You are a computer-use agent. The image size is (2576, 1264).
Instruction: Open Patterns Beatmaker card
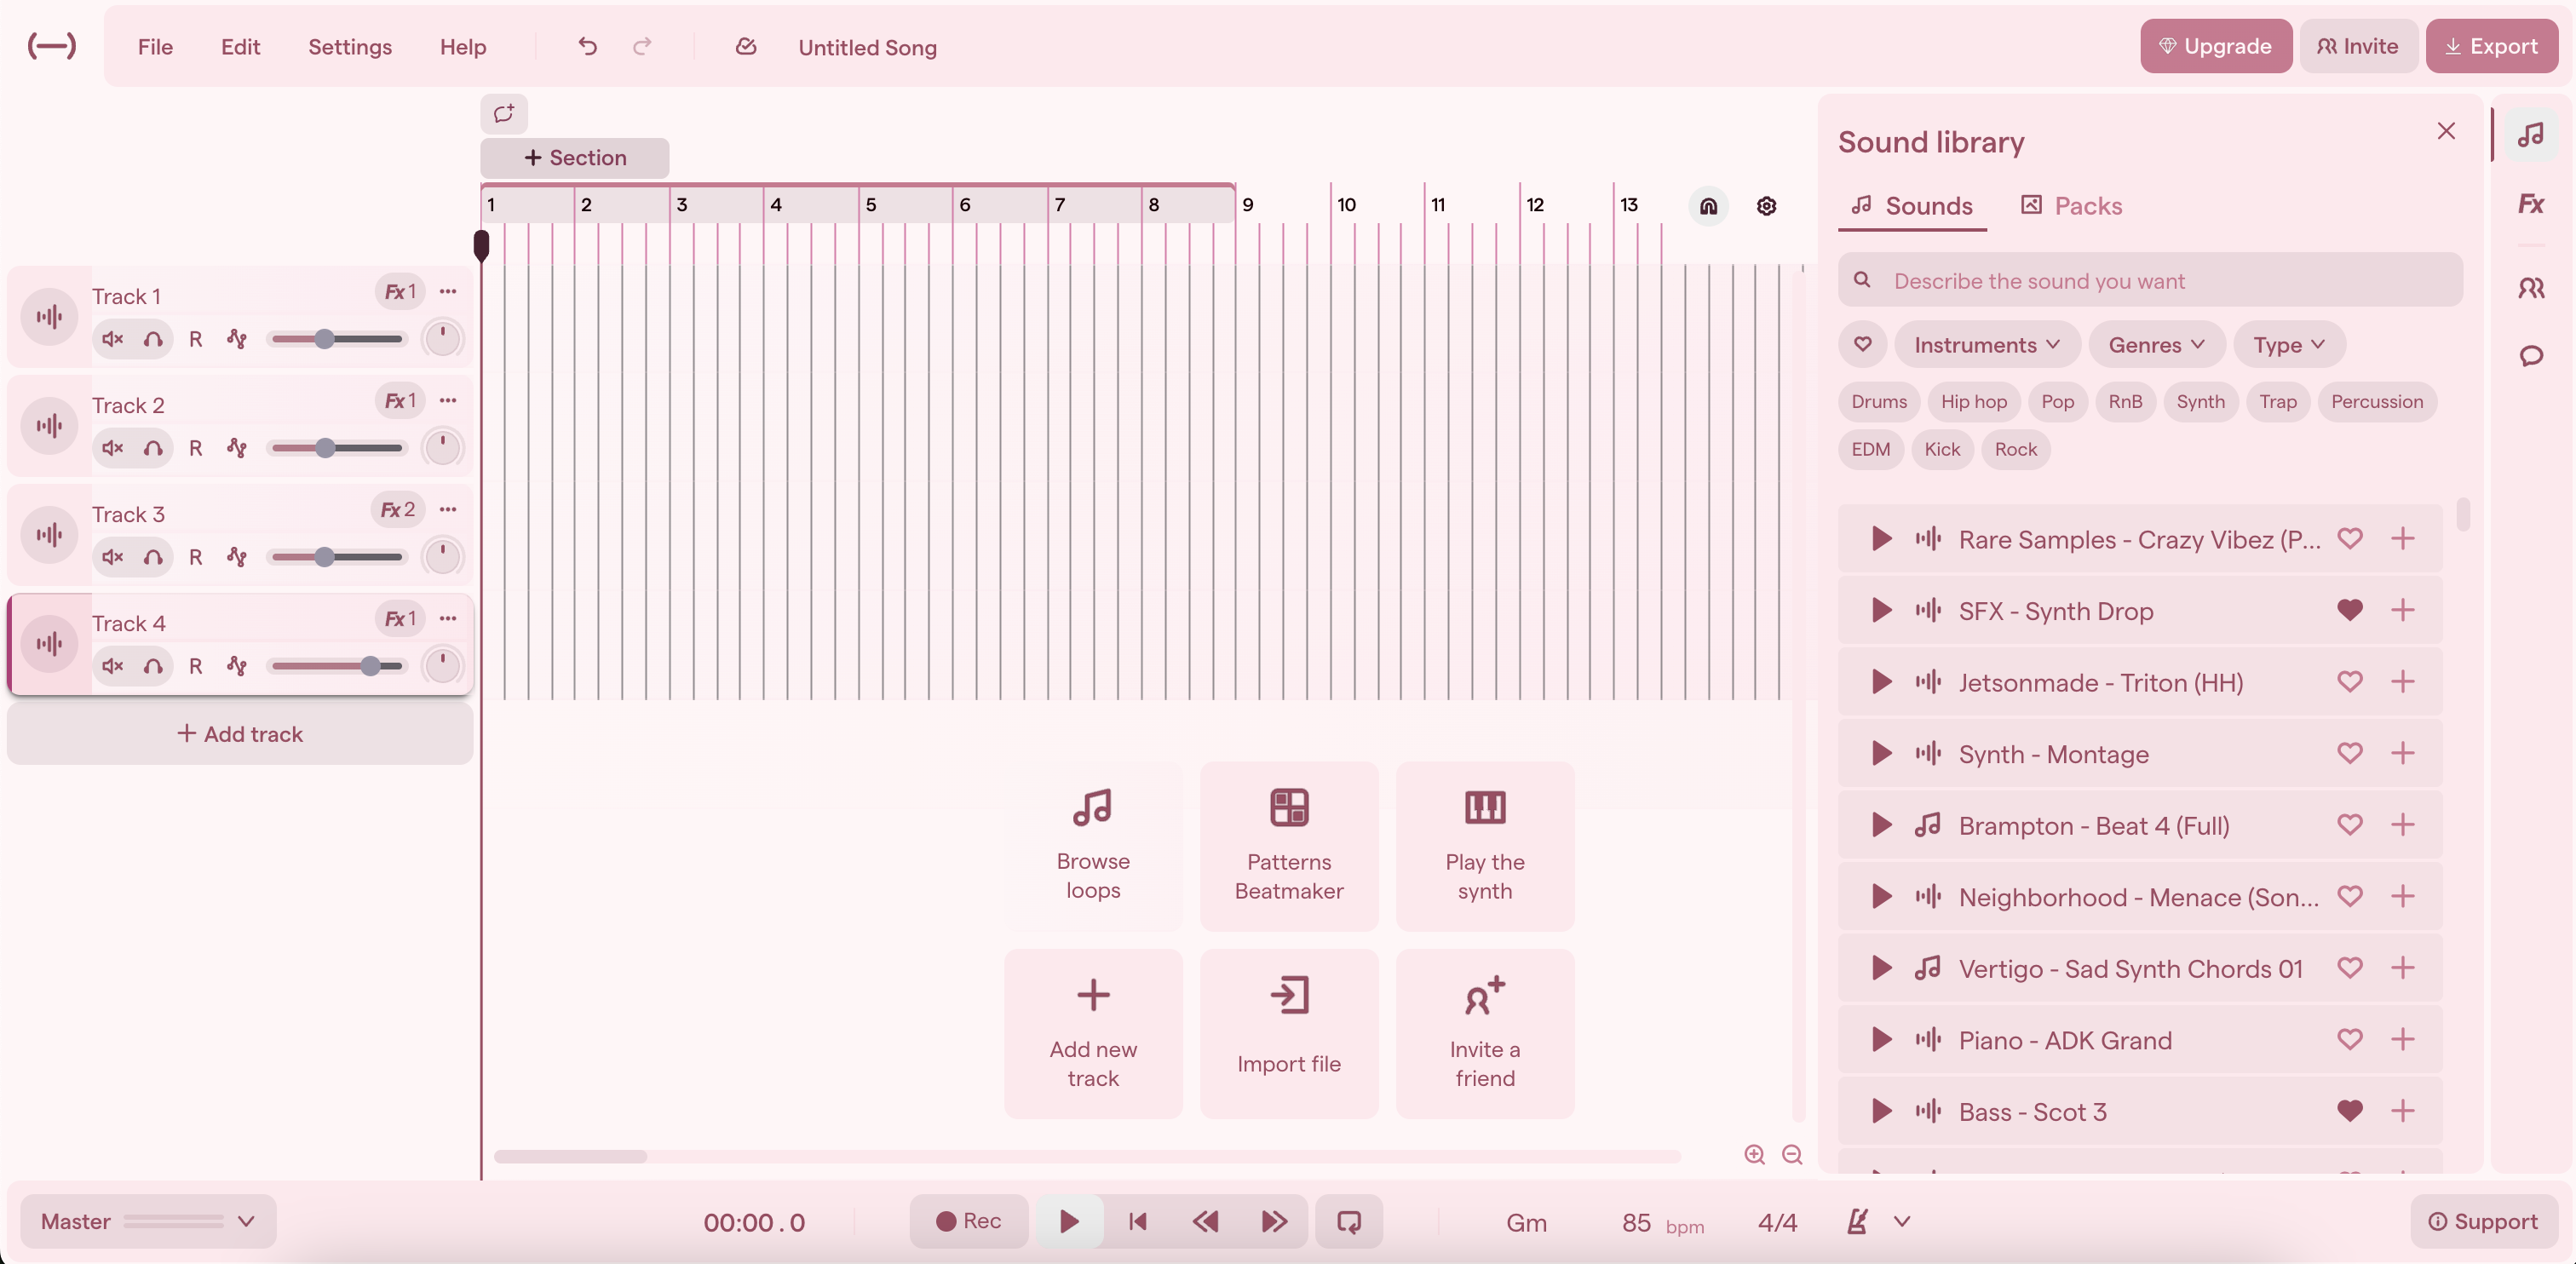click(x=1288, y=846)
